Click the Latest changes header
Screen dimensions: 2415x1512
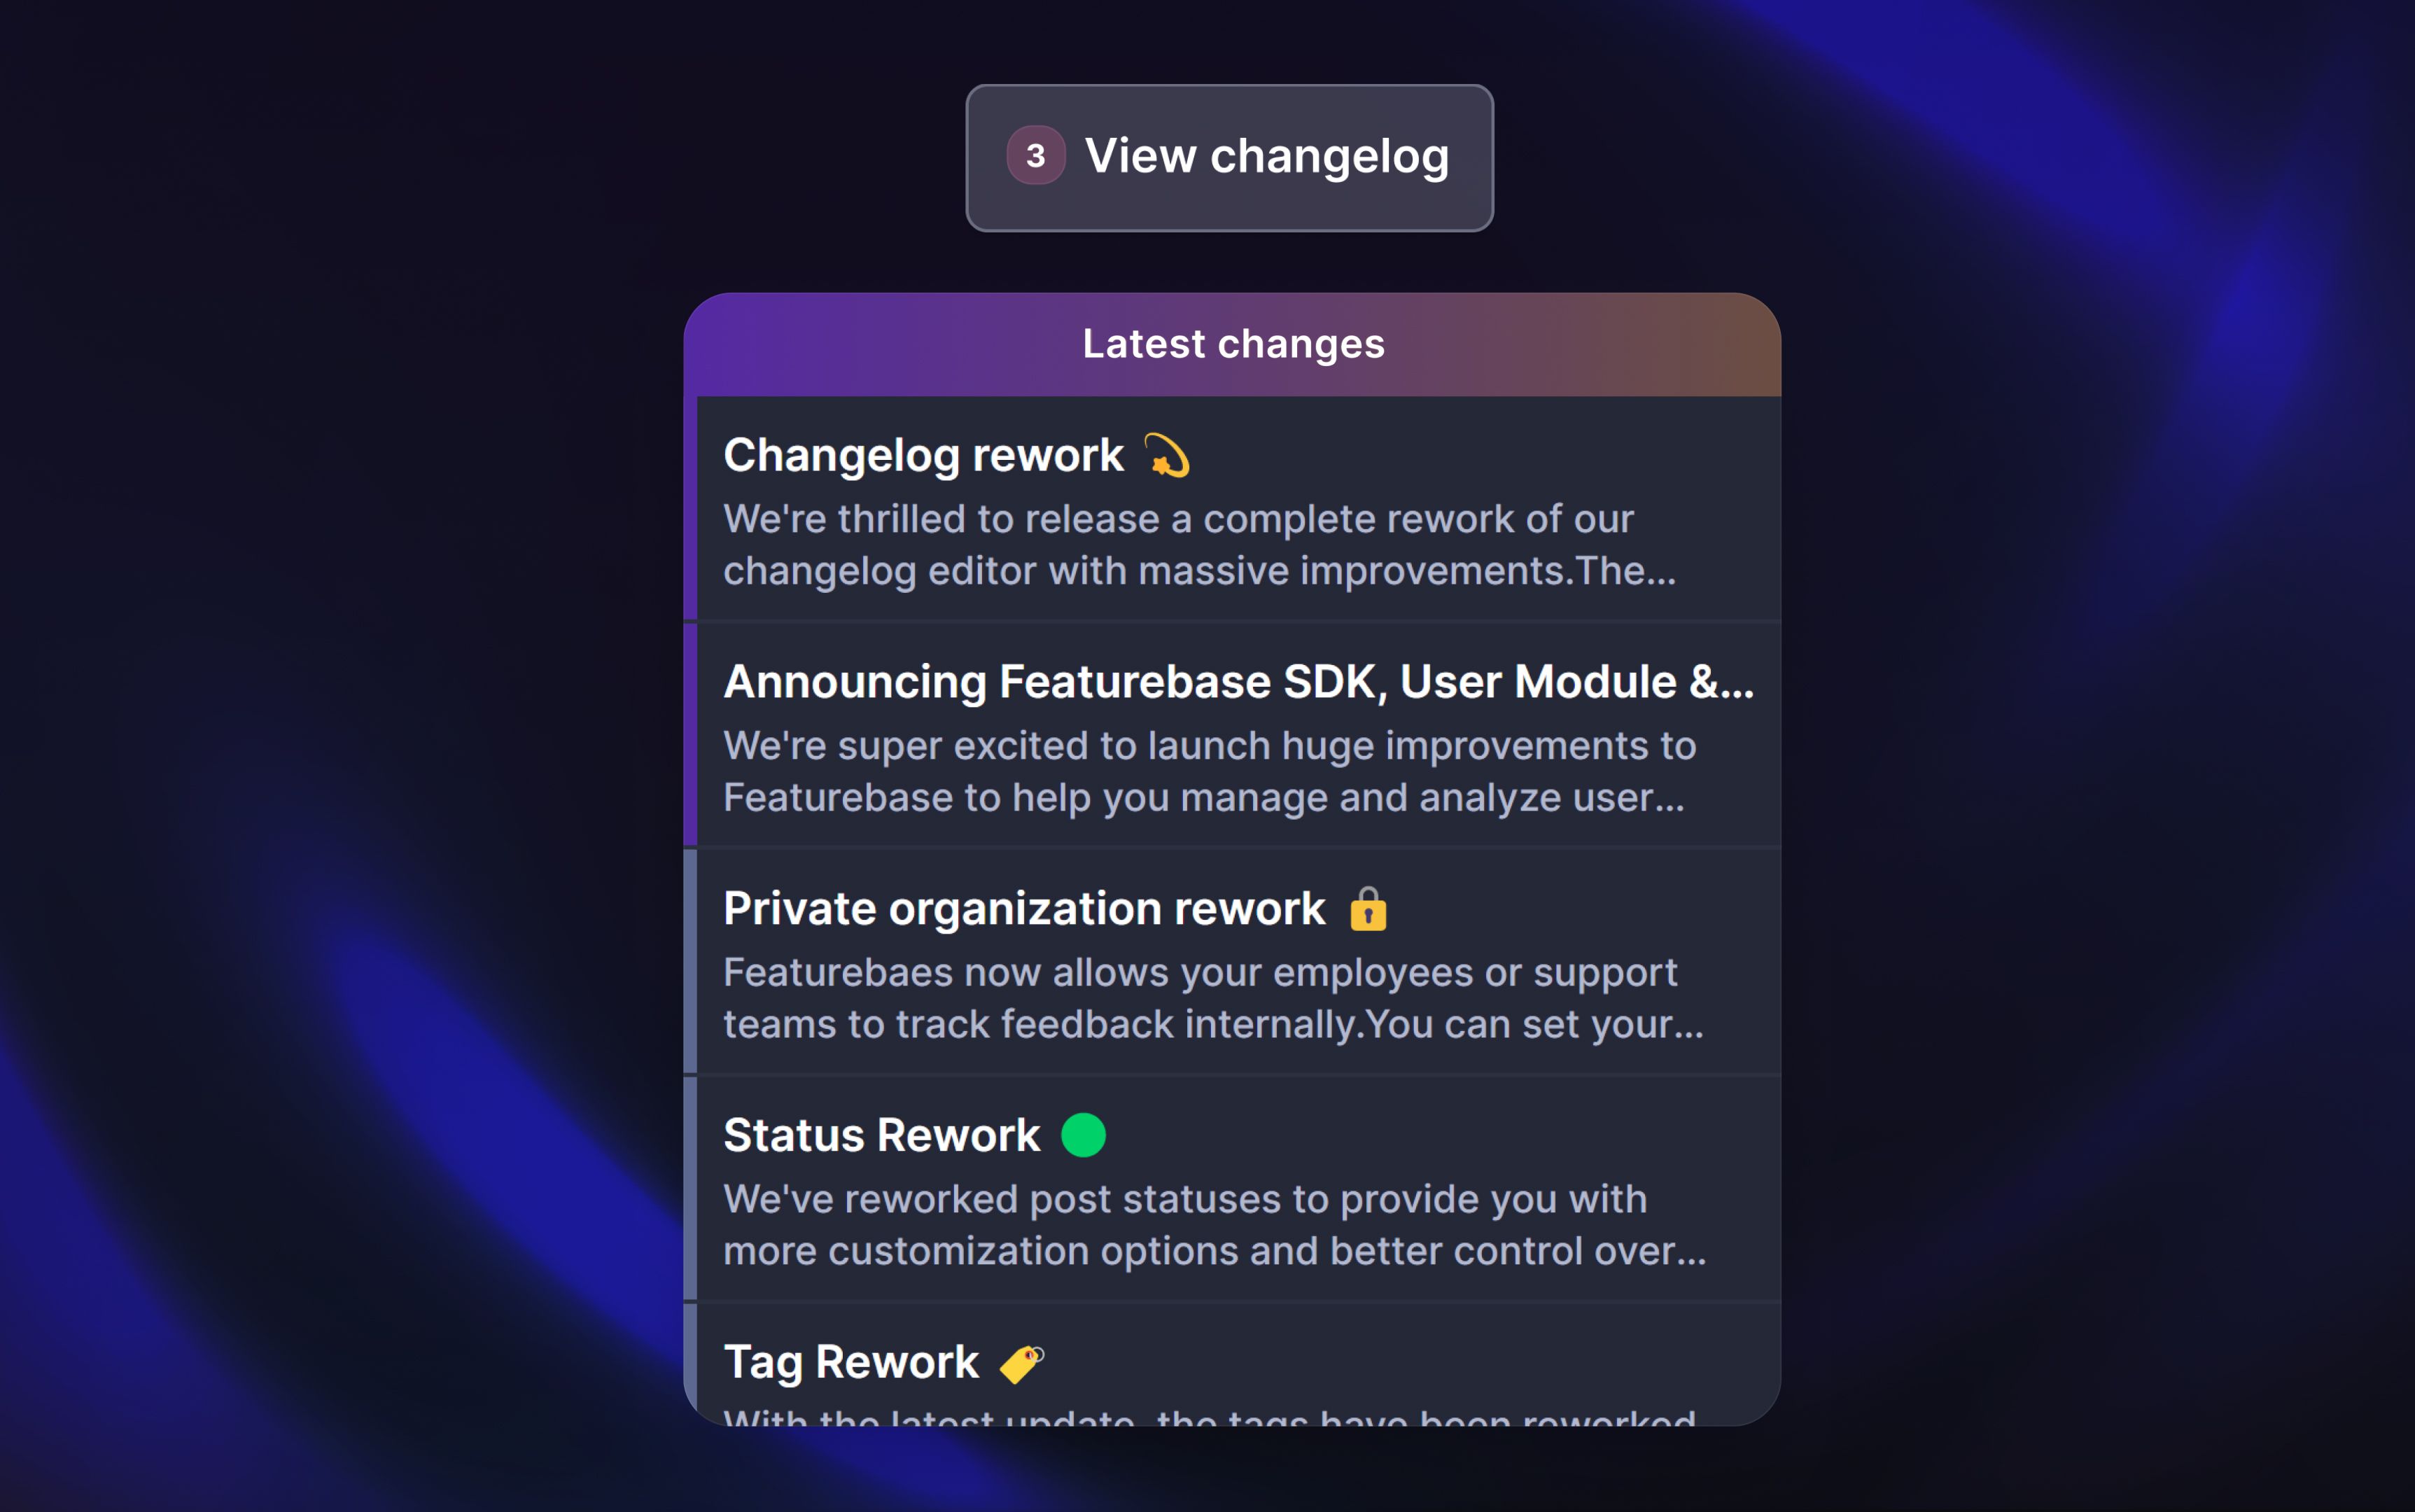click(1234, 344)
